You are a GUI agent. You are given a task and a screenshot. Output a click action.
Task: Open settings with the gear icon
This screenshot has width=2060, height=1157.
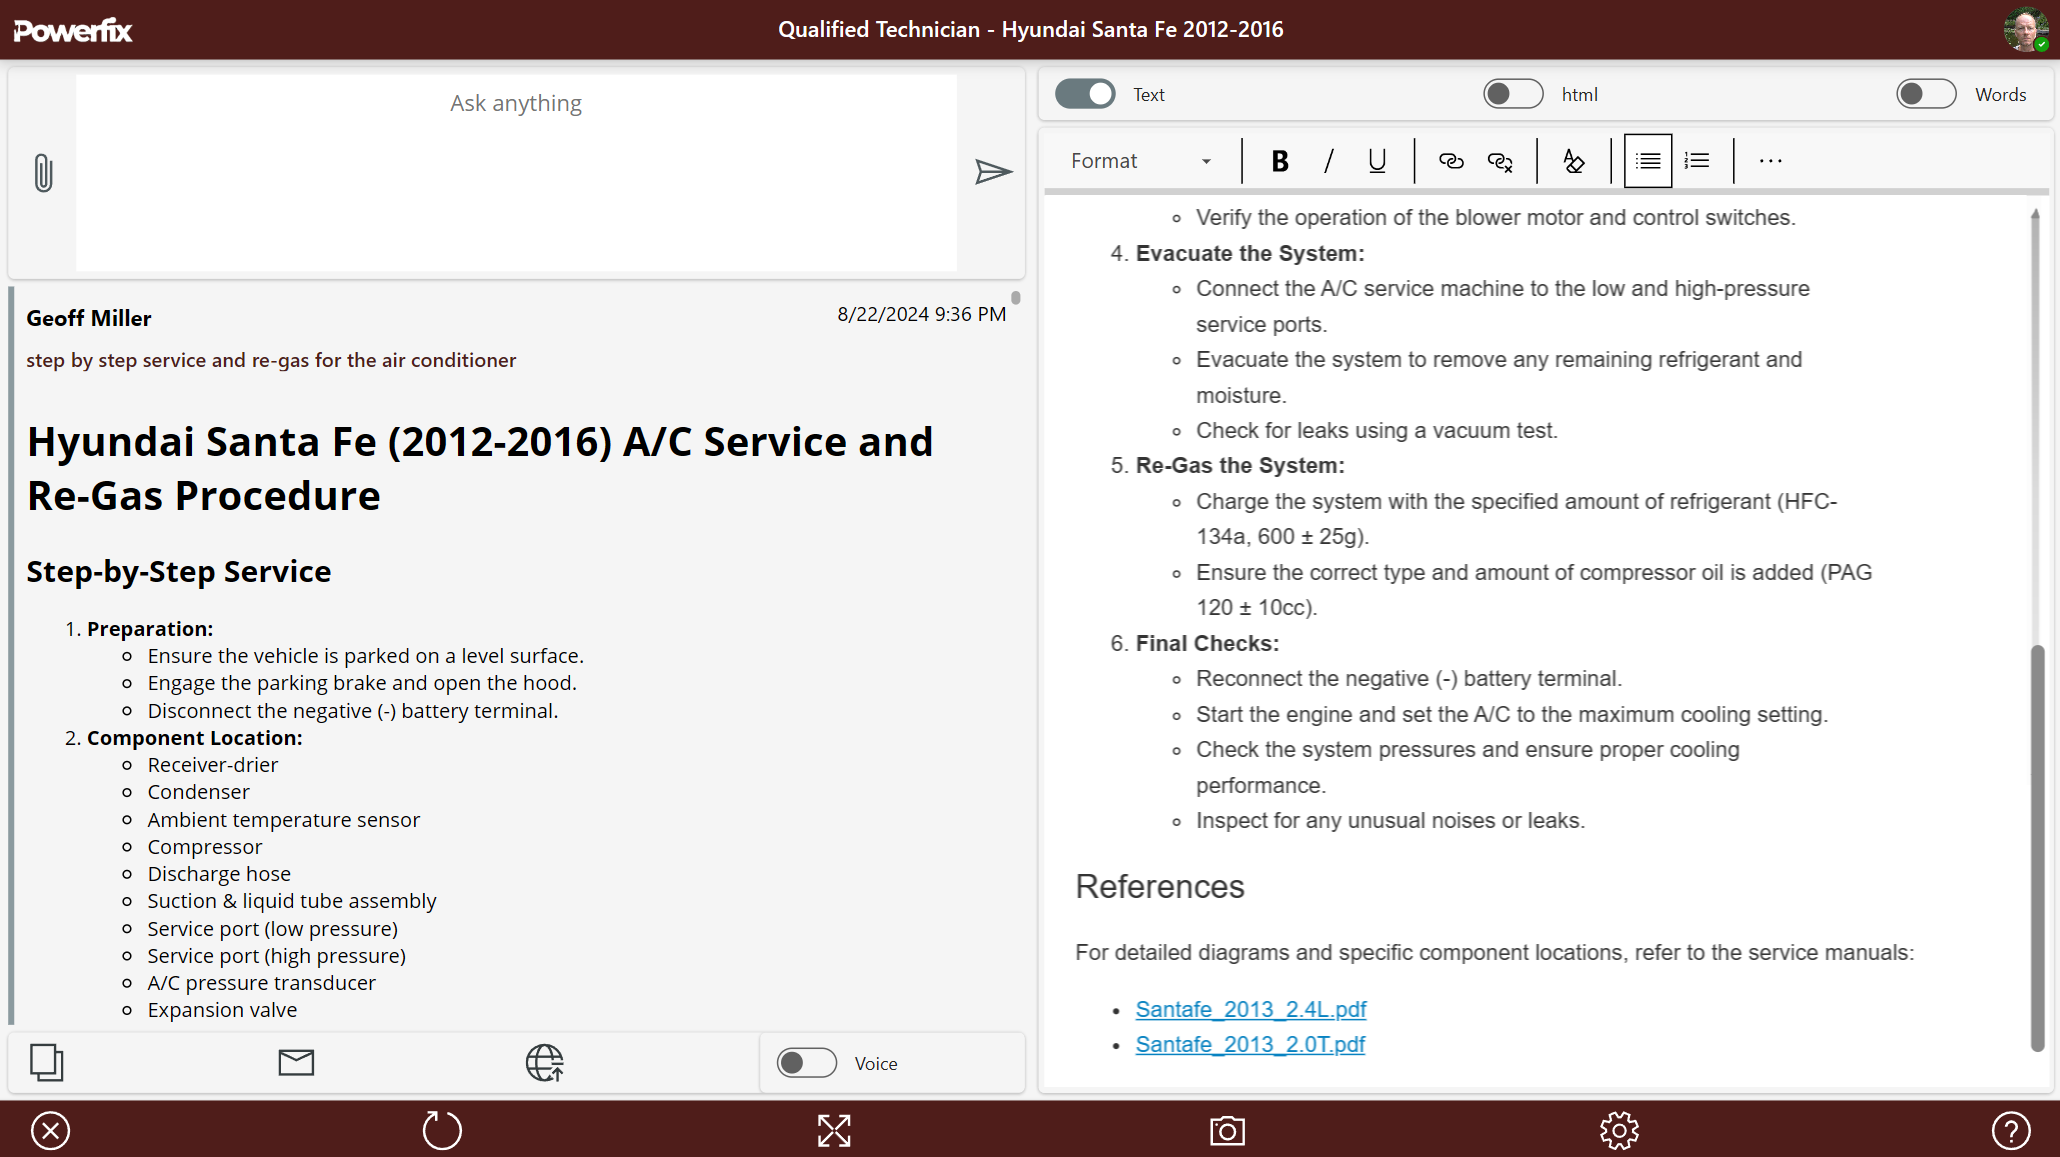(1619, 1131)
